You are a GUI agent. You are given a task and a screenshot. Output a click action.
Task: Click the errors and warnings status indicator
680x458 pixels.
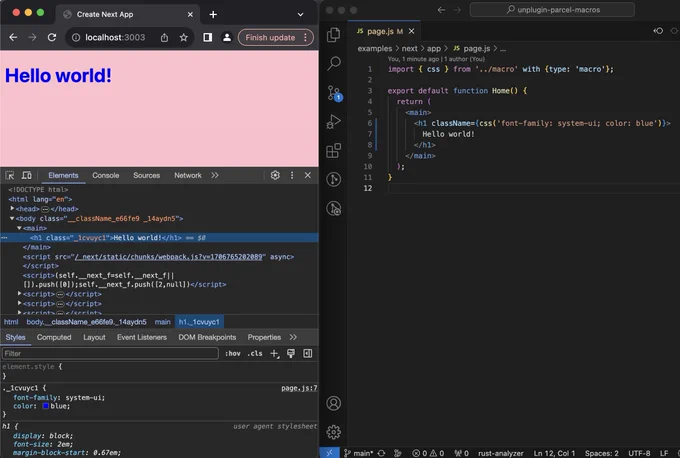428,453
